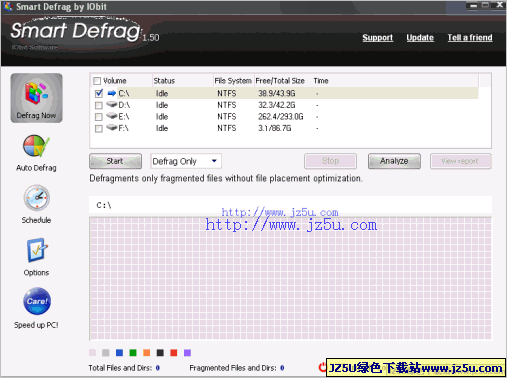Click the red legend swatch
Viewport: 507px width, 378px height.
click(174, 353)
